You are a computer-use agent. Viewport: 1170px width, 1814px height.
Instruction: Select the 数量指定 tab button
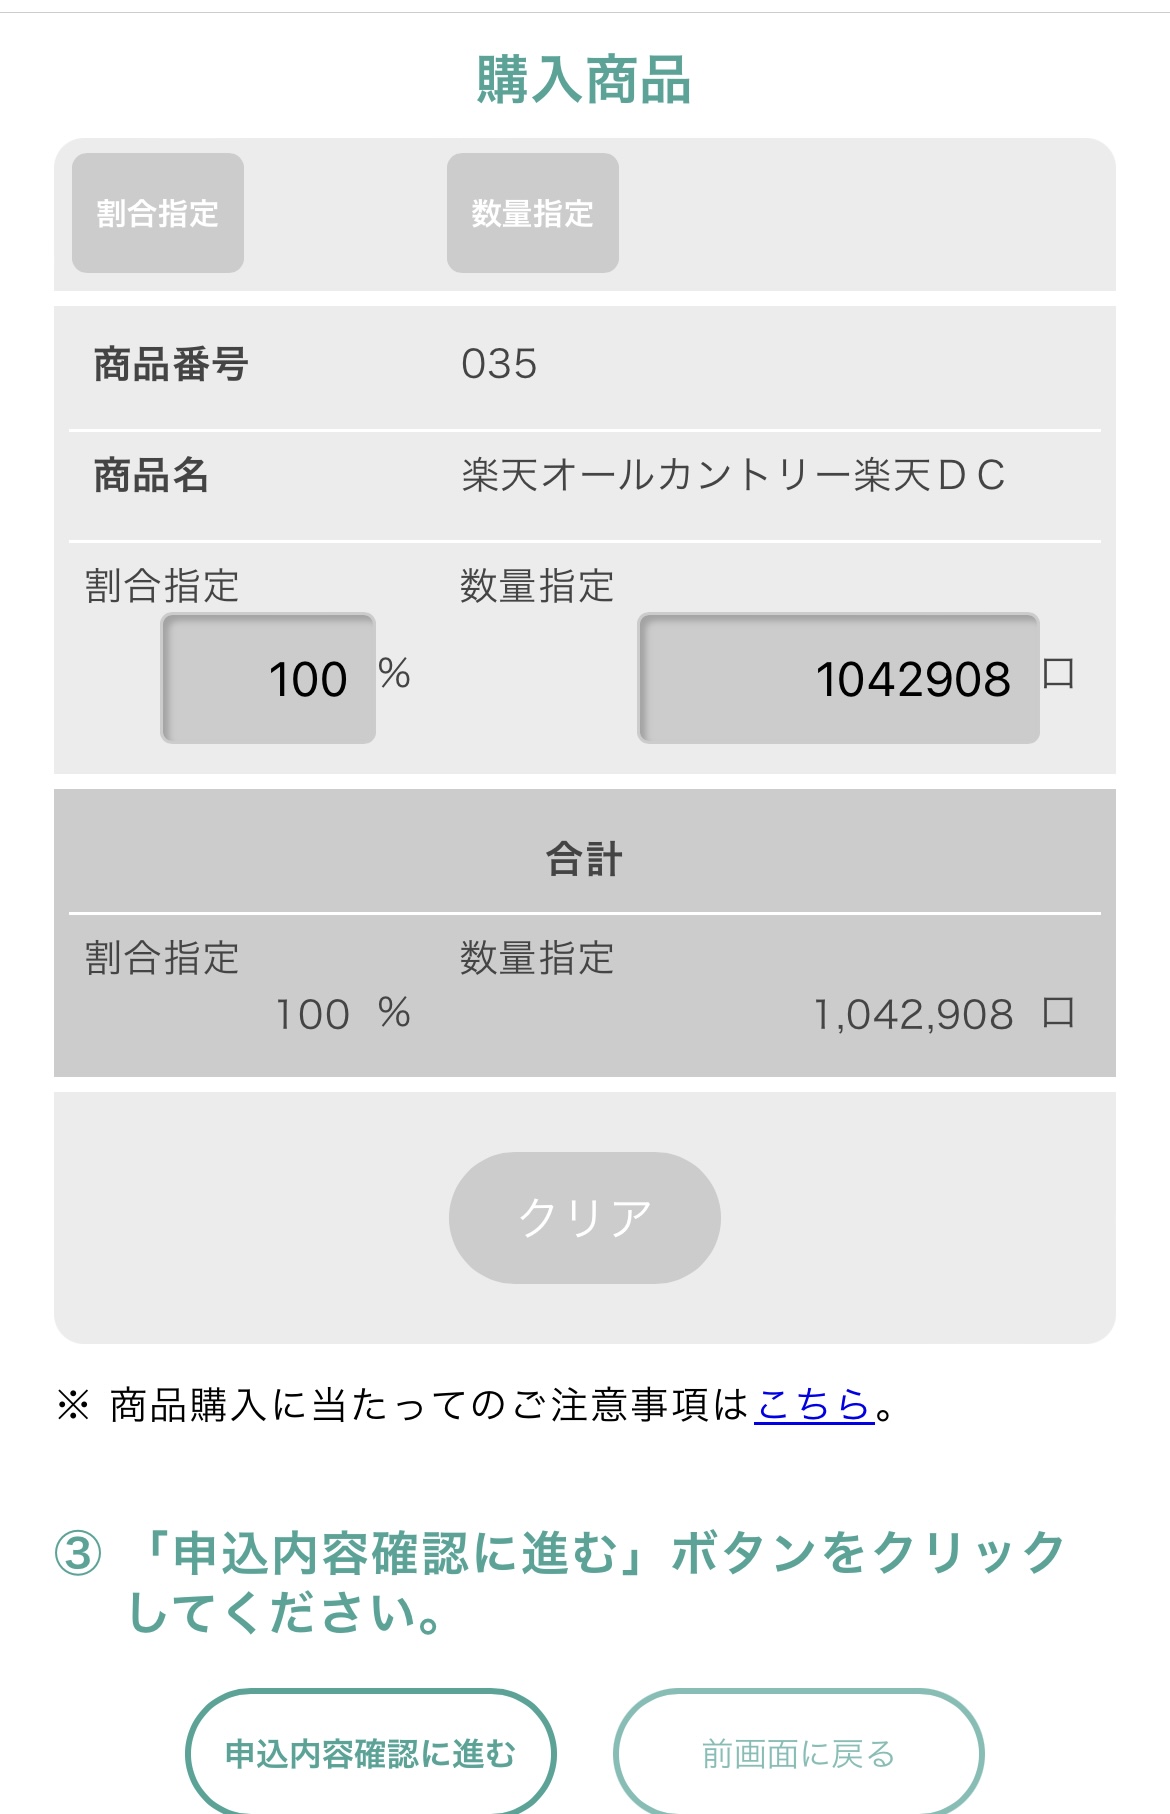point(533,213)
